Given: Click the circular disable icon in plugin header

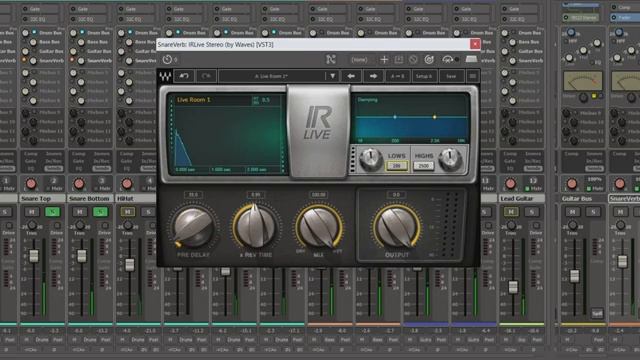Looking at the screenshot, I should pyautogui.click(x=413, y=60).
